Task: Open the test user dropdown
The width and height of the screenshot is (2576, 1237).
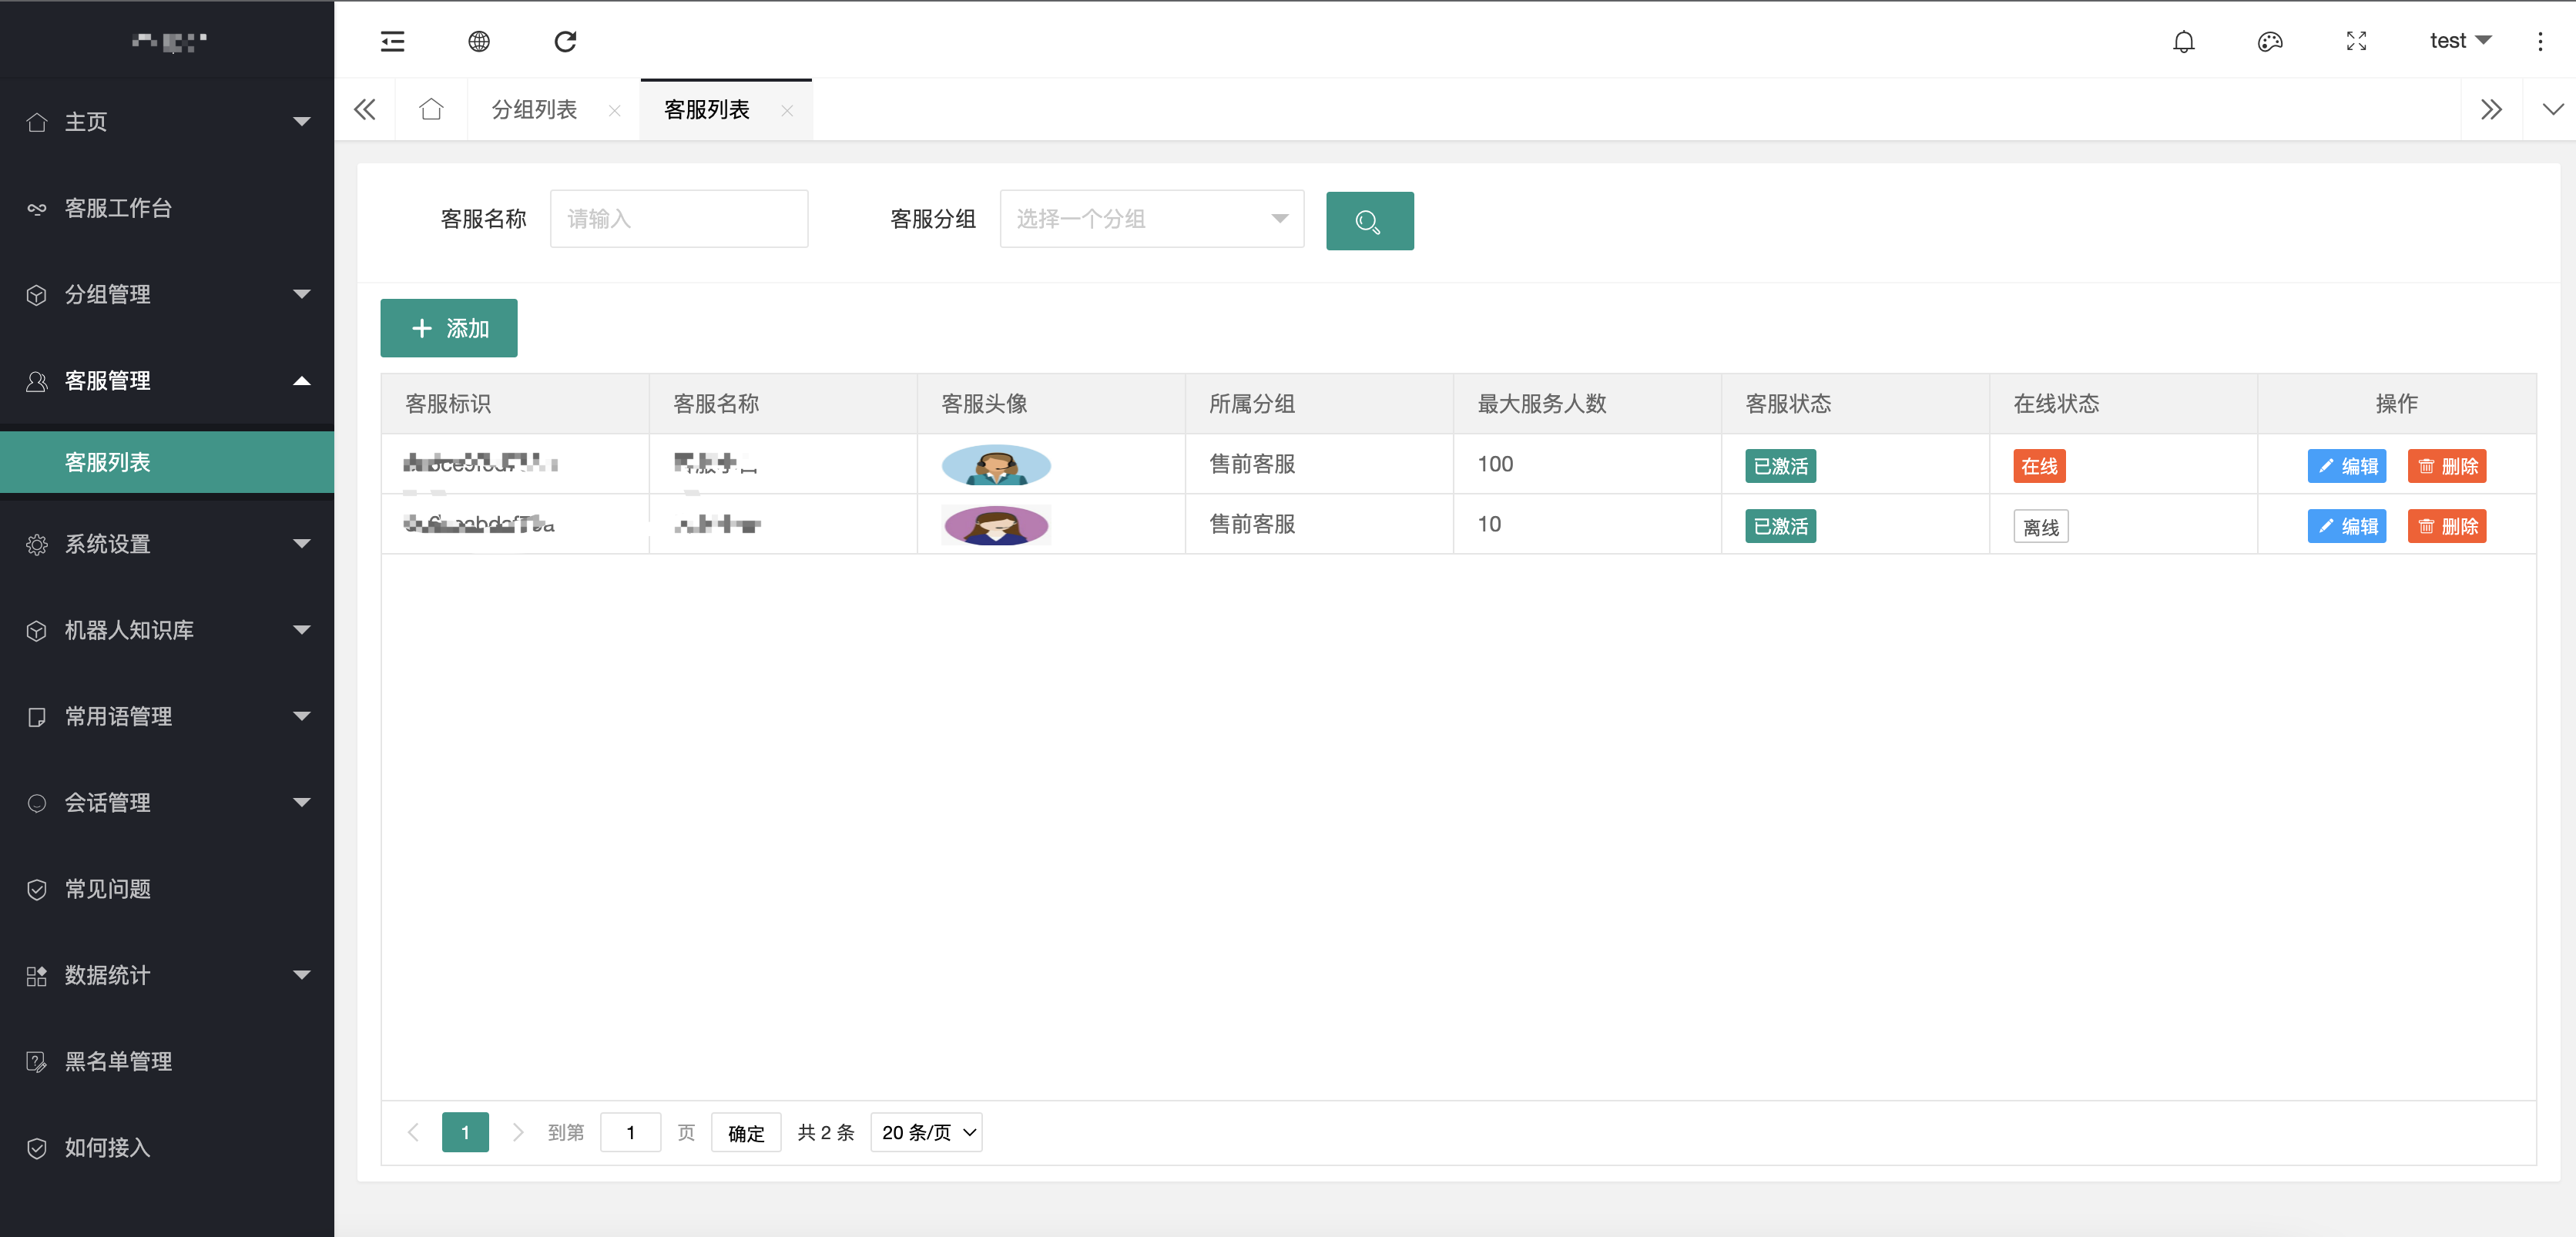Action: tap(2460, 41)
